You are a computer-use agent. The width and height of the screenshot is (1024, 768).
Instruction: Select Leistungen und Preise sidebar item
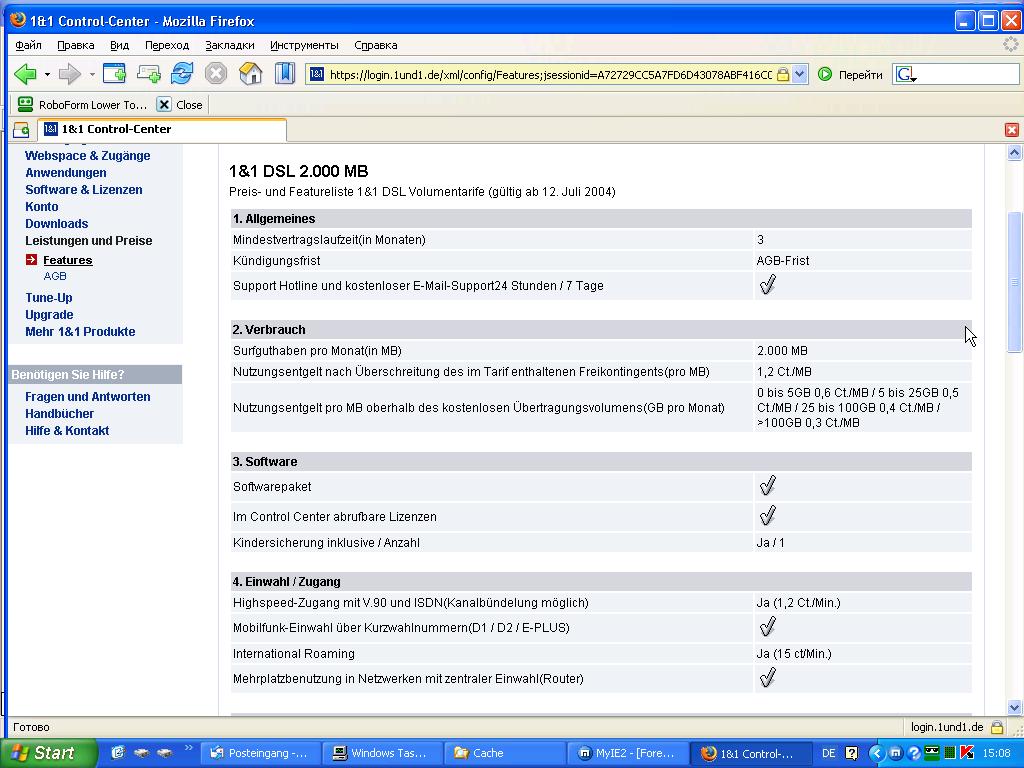click(x=89, y=240)
